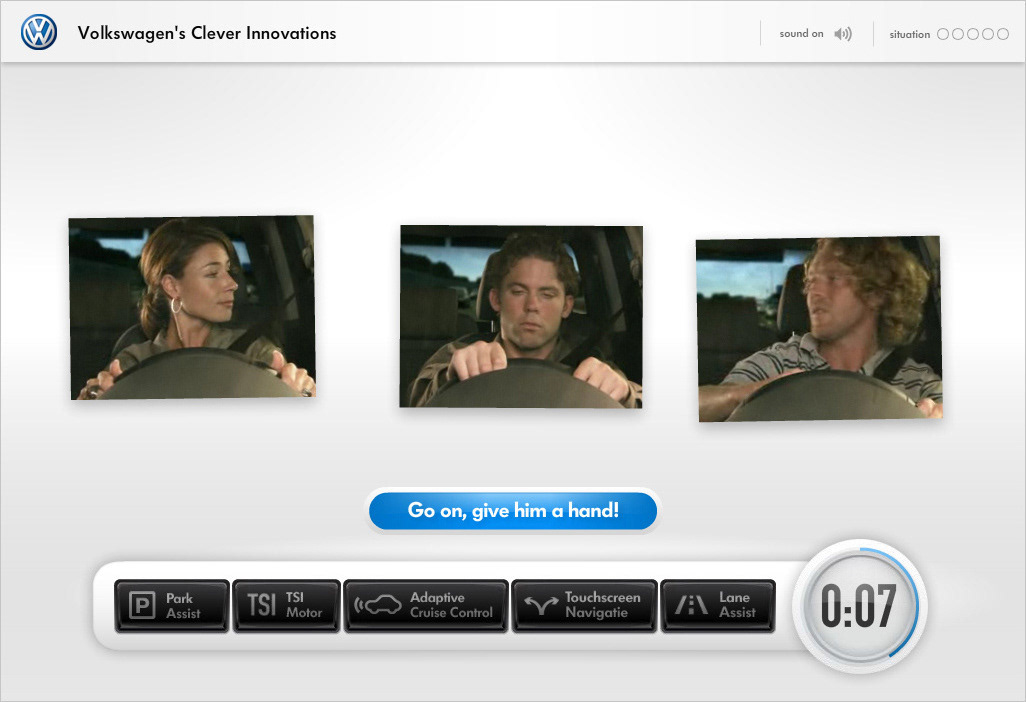Click the large TSI logo icon
The height and width of the screenshot is (702, 1026).
(261, 605)
